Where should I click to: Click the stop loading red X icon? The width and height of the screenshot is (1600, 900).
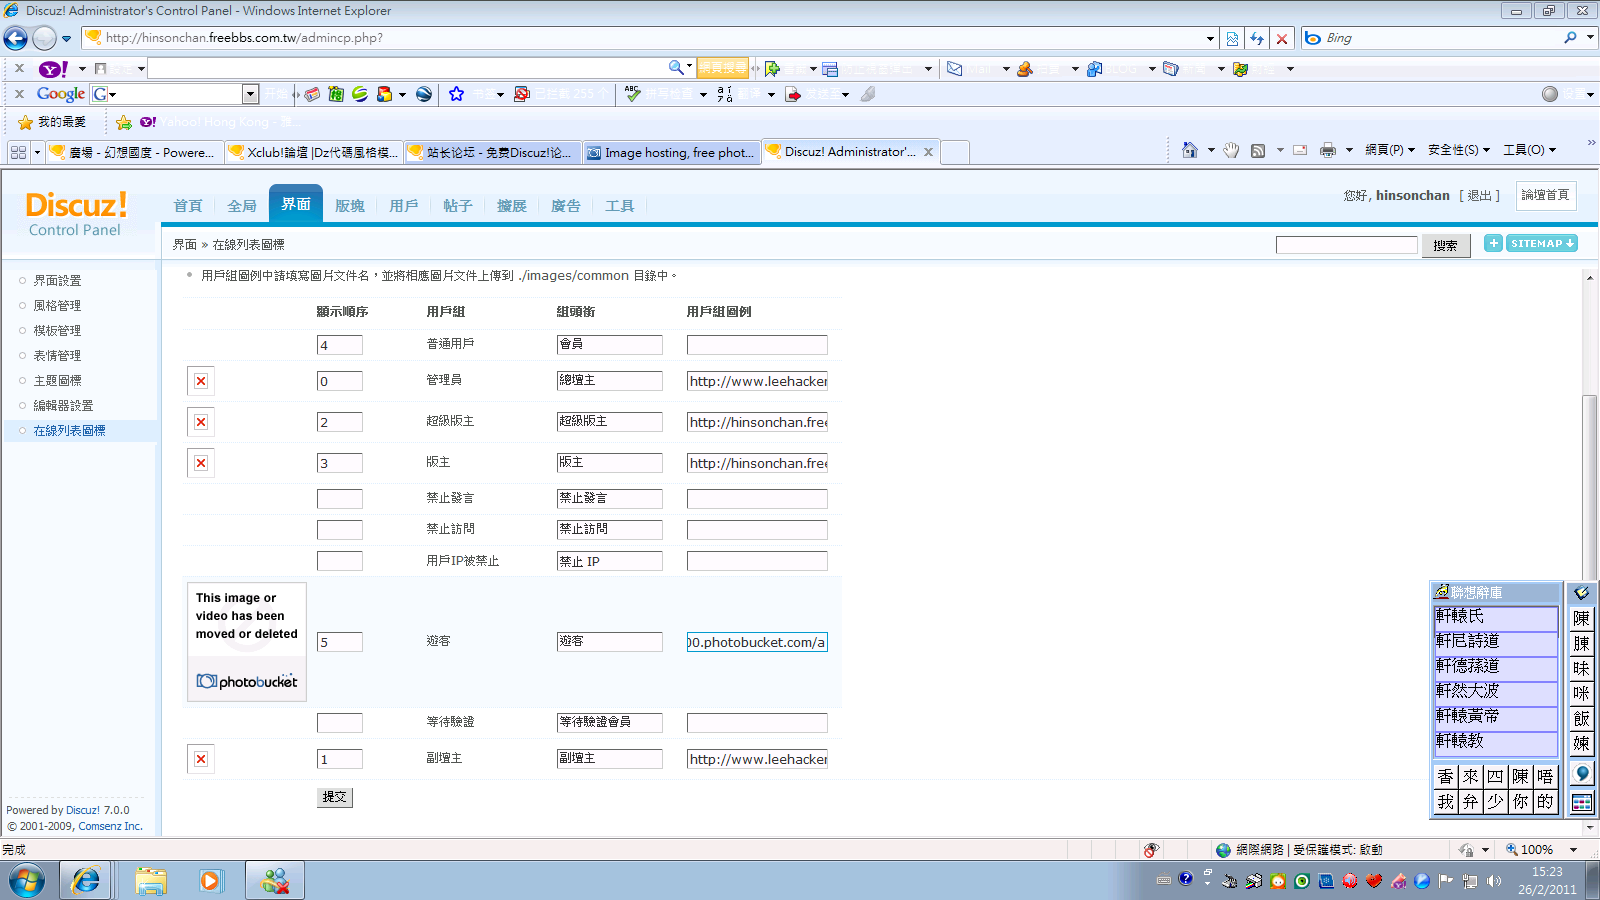pyautogui.click(x=1282, y=38)
